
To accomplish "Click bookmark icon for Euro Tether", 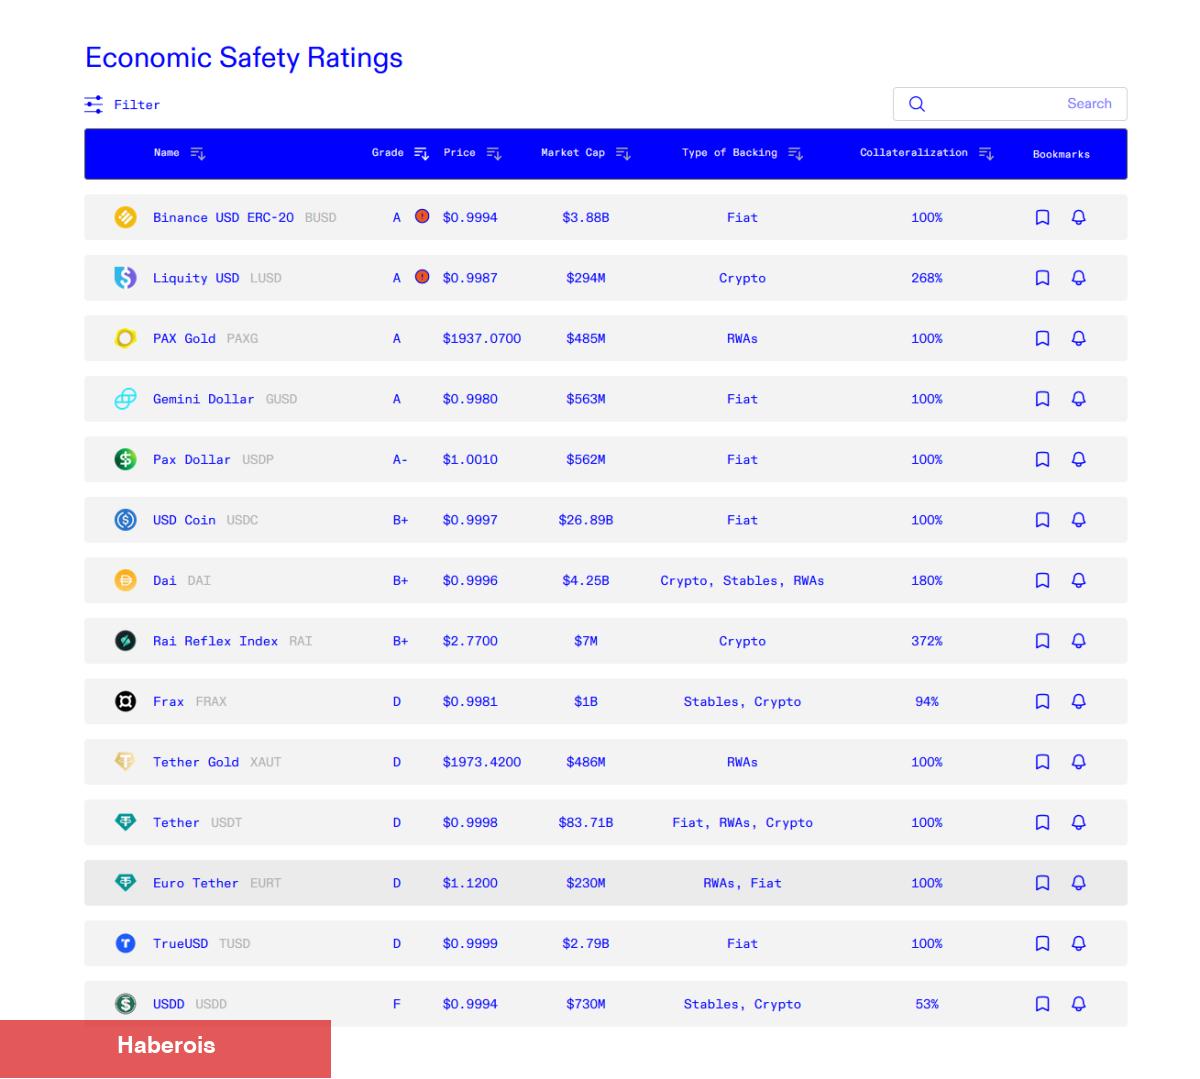I will [x=1042, y=883].
